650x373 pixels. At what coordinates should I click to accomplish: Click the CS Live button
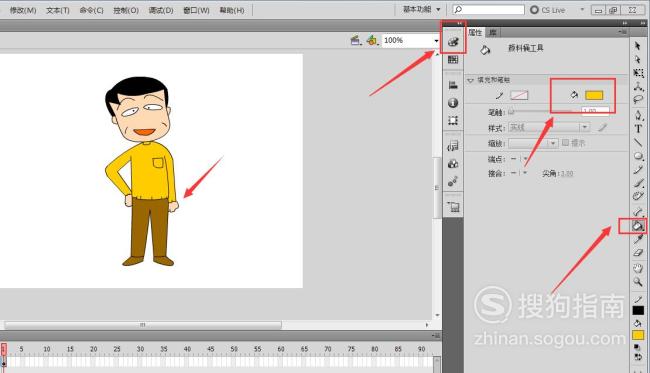(548, 10)
